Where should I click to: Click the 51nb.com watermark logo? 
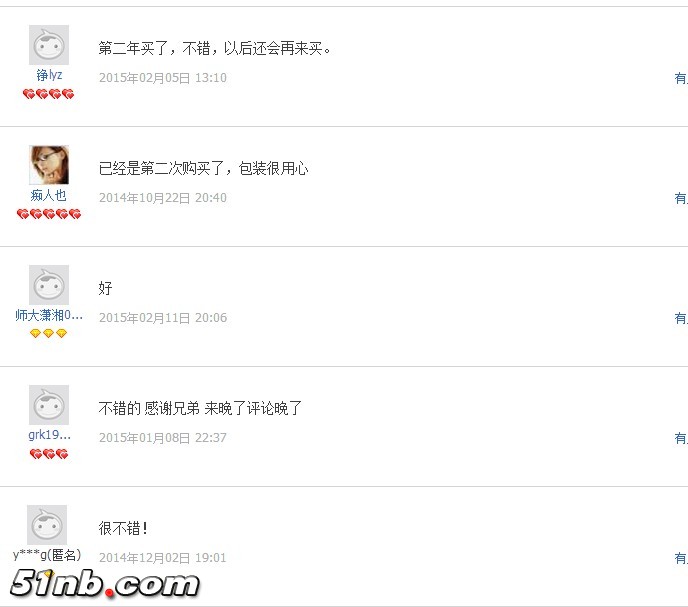pos(104,584)
